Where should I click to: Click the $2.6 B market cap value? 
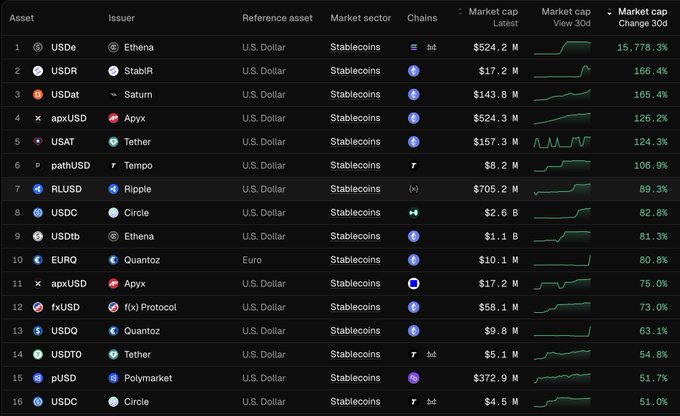pyautogui.click(x=501, y=213)
